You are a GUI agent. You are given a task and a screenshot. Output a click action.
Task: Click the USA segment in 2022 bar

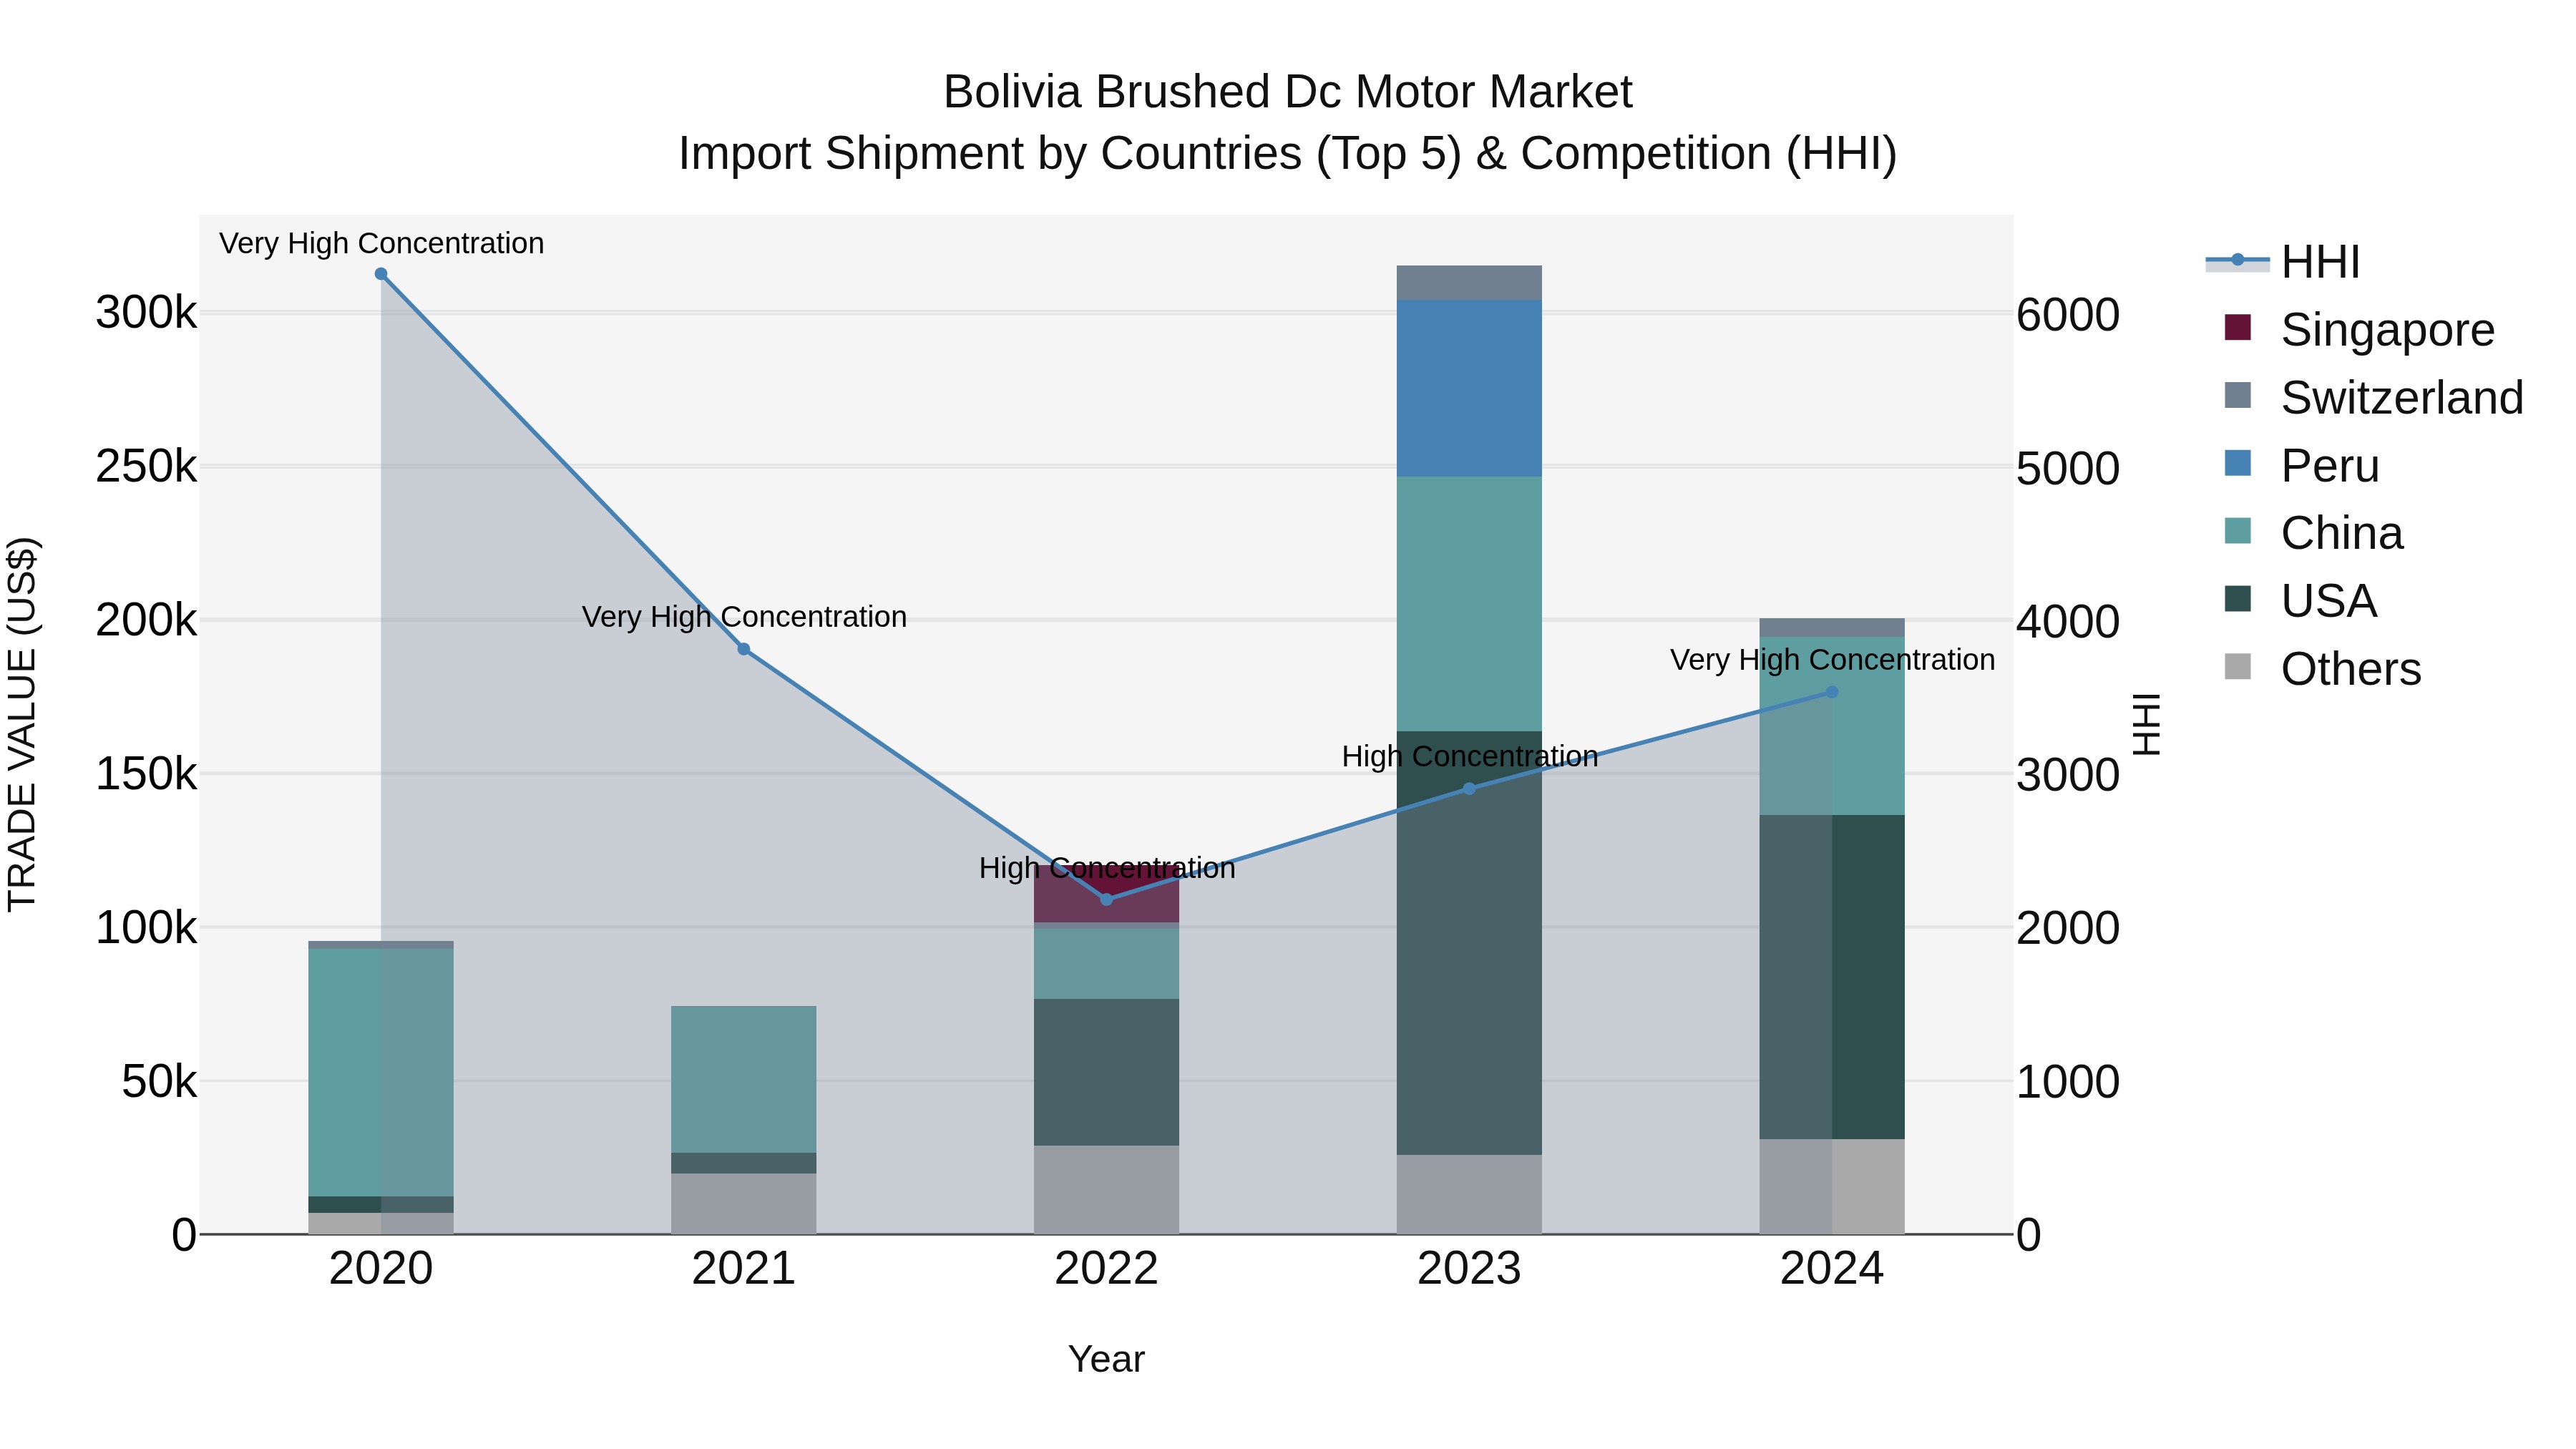point(1106,1072)
